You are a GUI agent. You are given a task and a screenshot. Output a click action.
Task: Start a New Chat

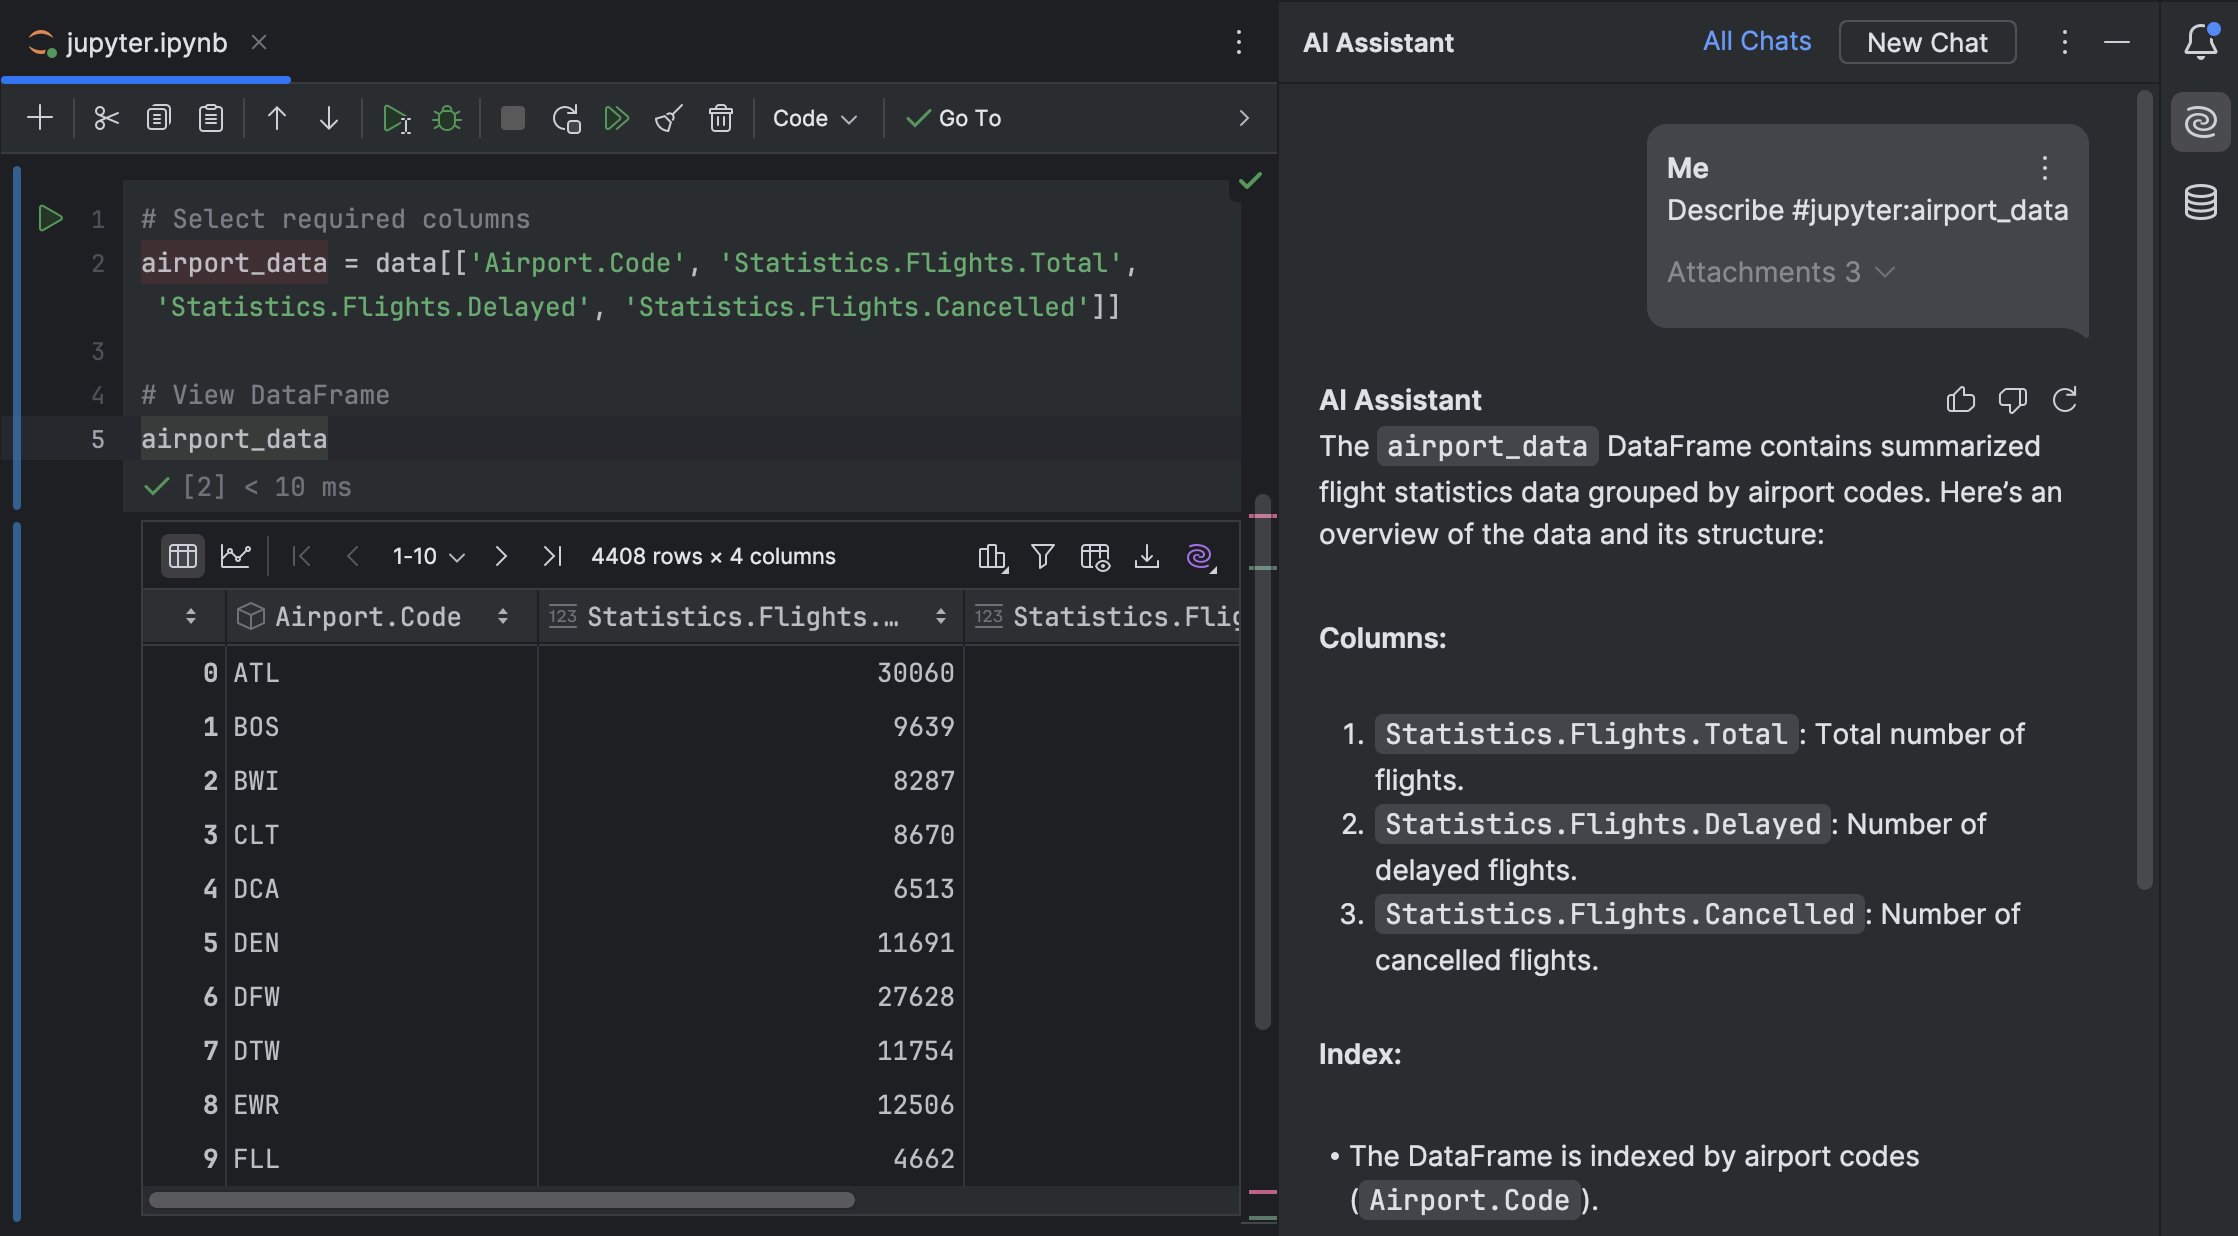point(1926,42)
